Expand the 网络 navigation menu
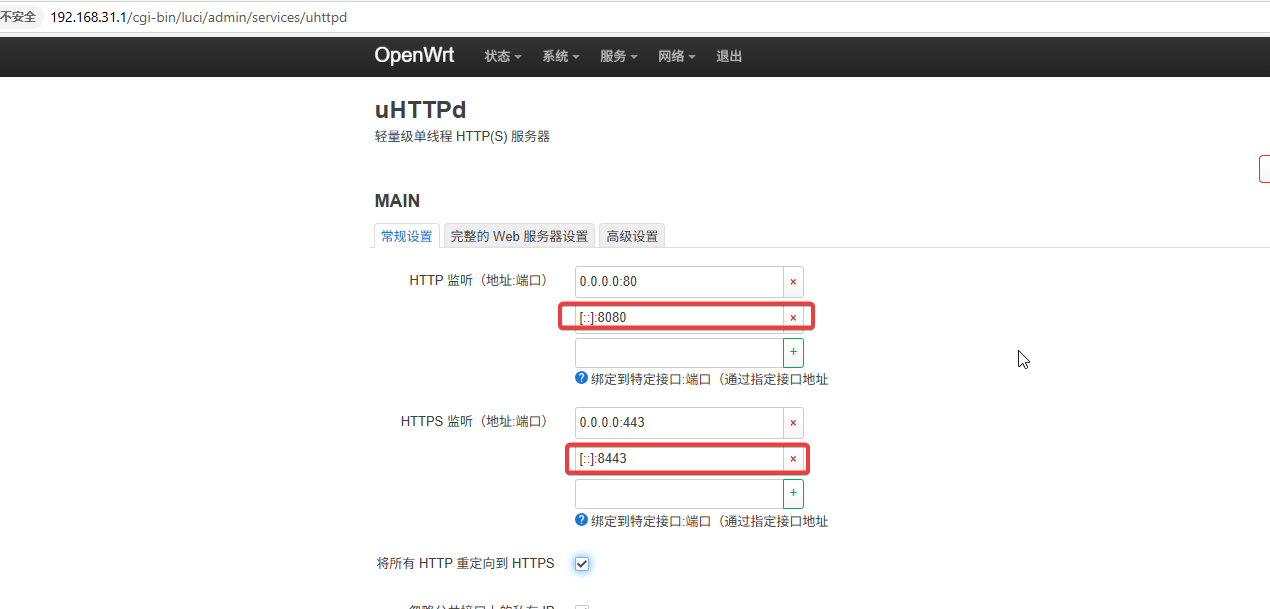 [x=677, y=57]
